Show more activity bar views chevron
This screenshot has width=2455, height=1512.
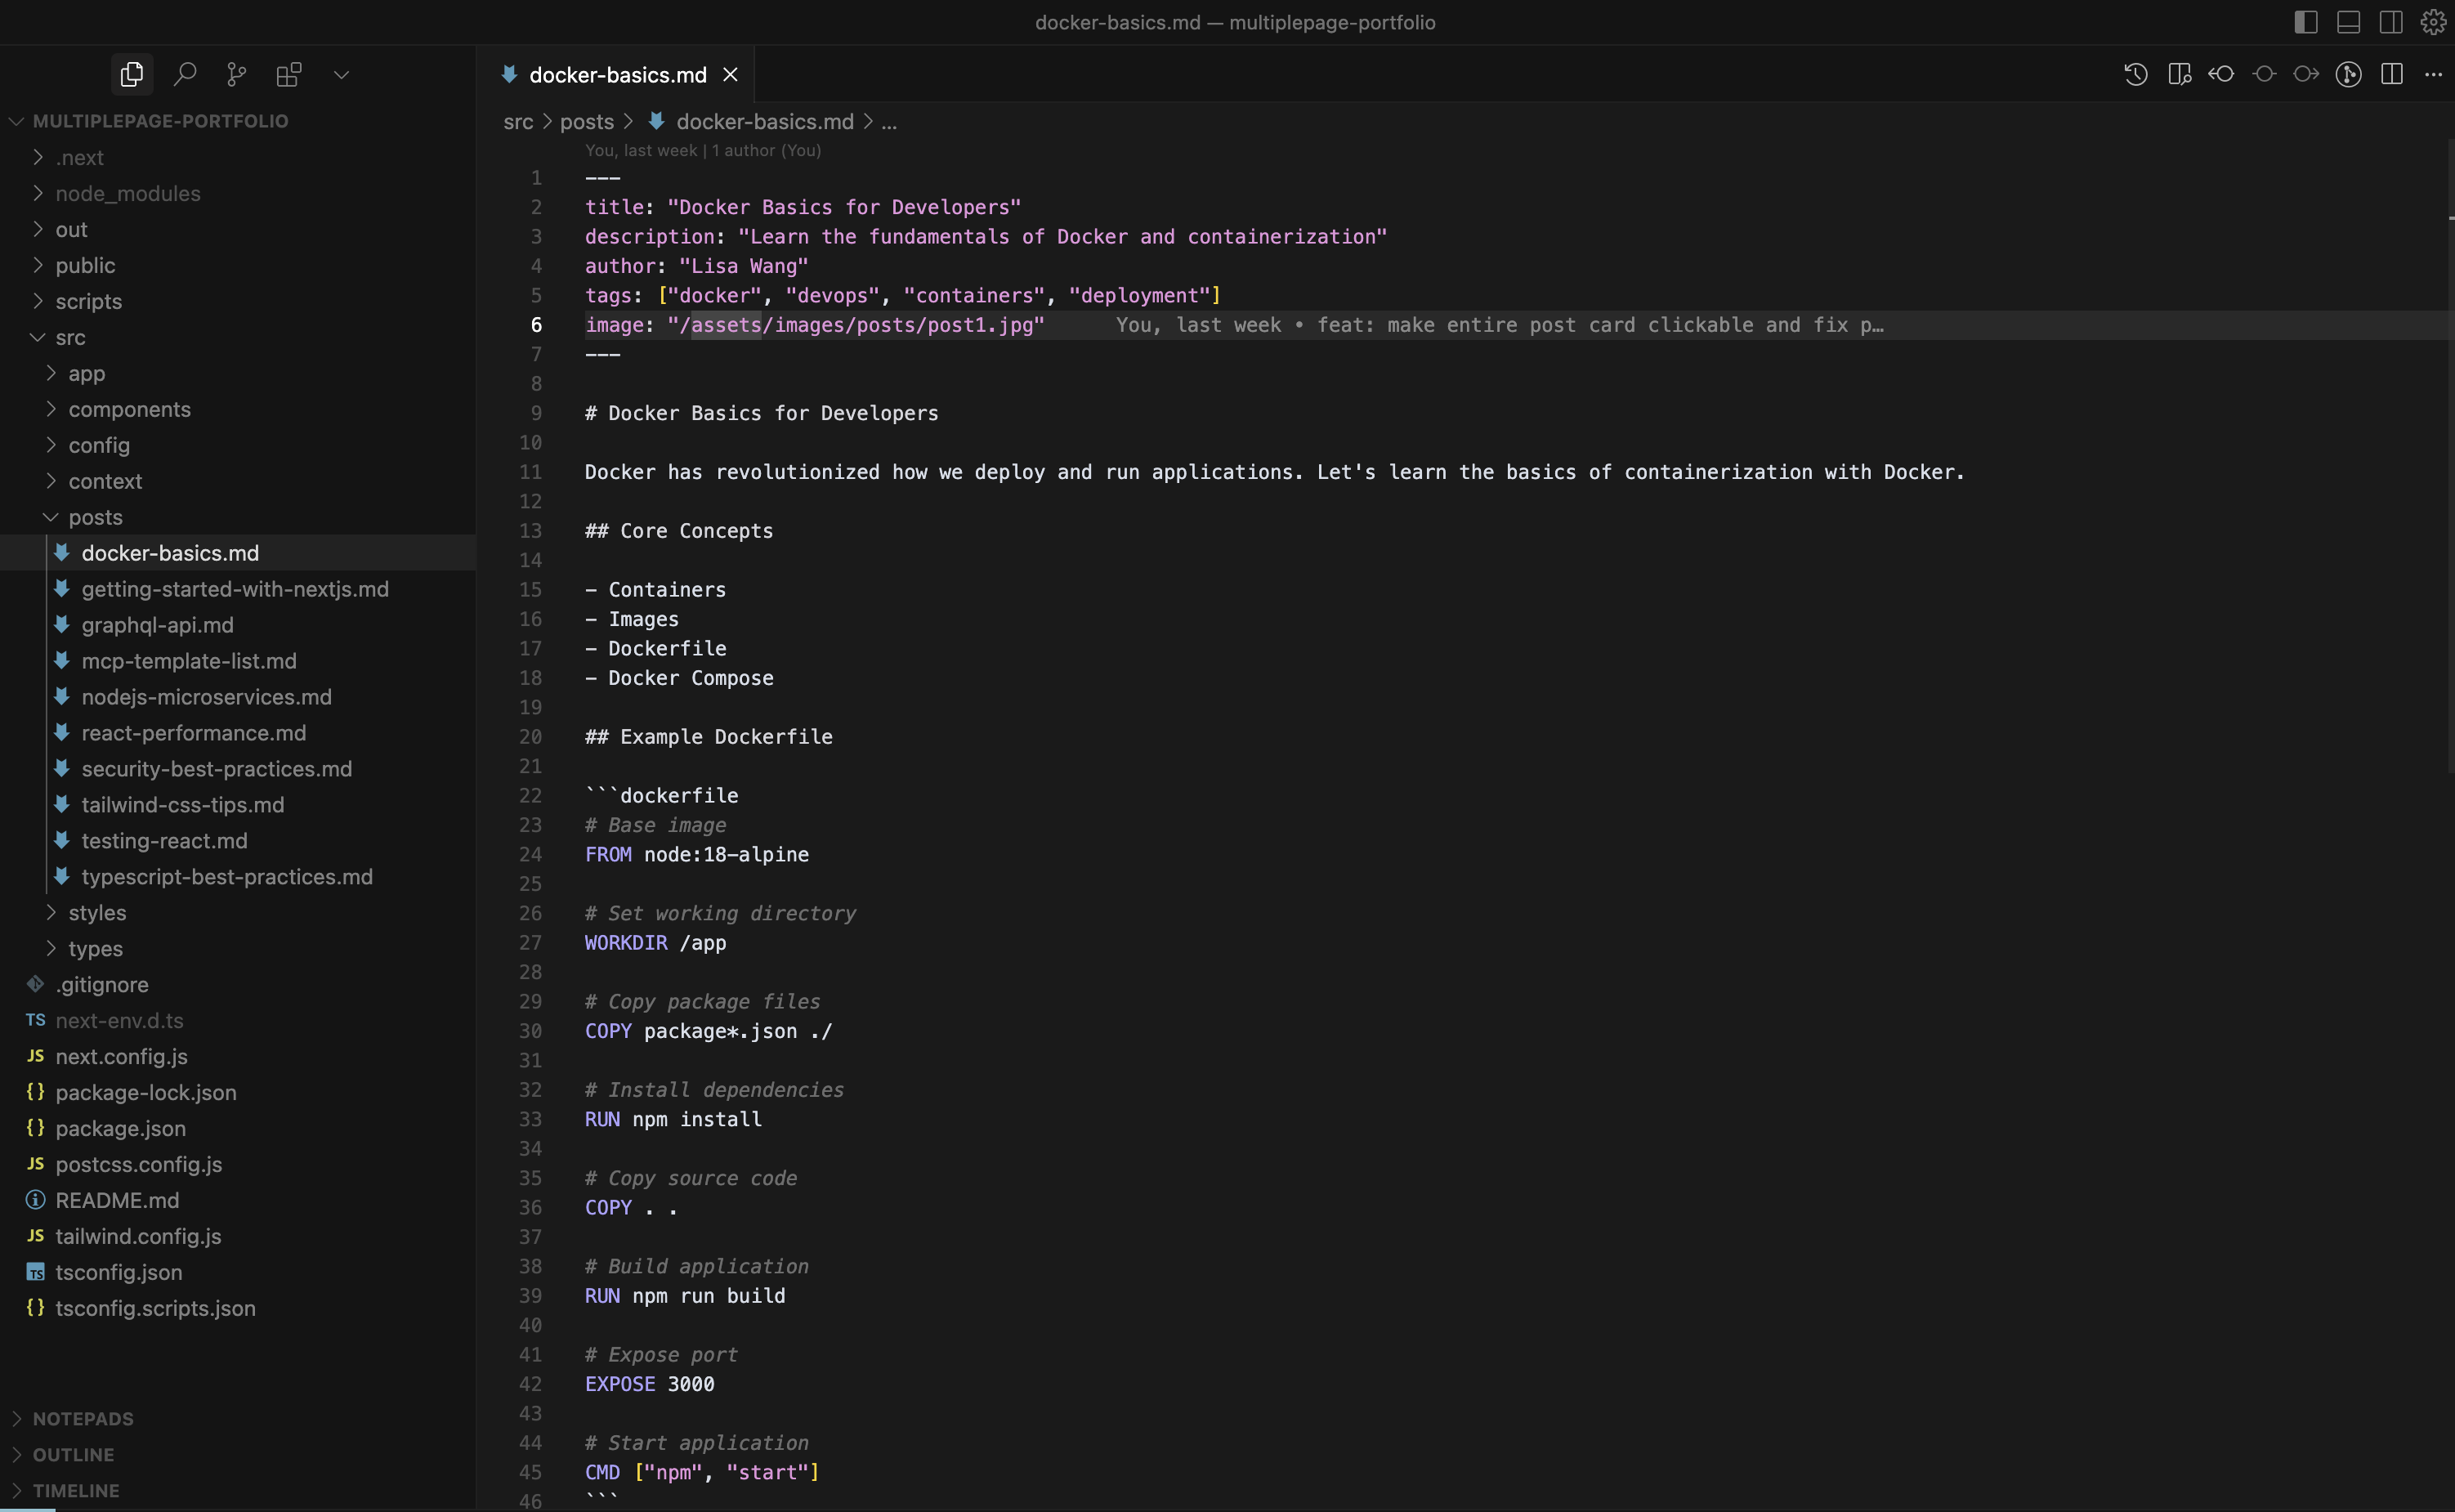pyautogui.click(x=341, y=74)
